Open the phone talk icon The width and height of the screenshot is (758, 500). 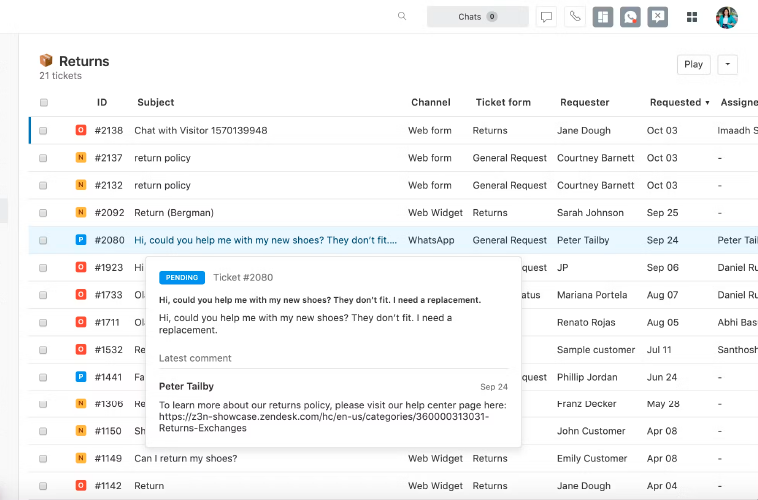[x=574, y=17]
